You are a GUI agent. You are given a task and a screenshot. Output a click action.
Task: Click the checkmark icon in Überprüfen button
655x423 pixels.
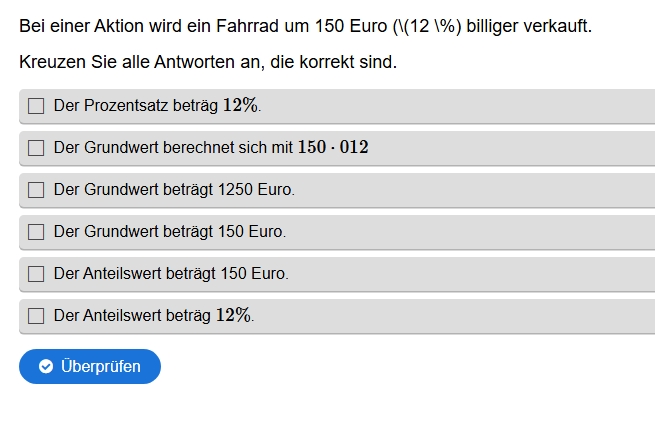tap(46, 367)
